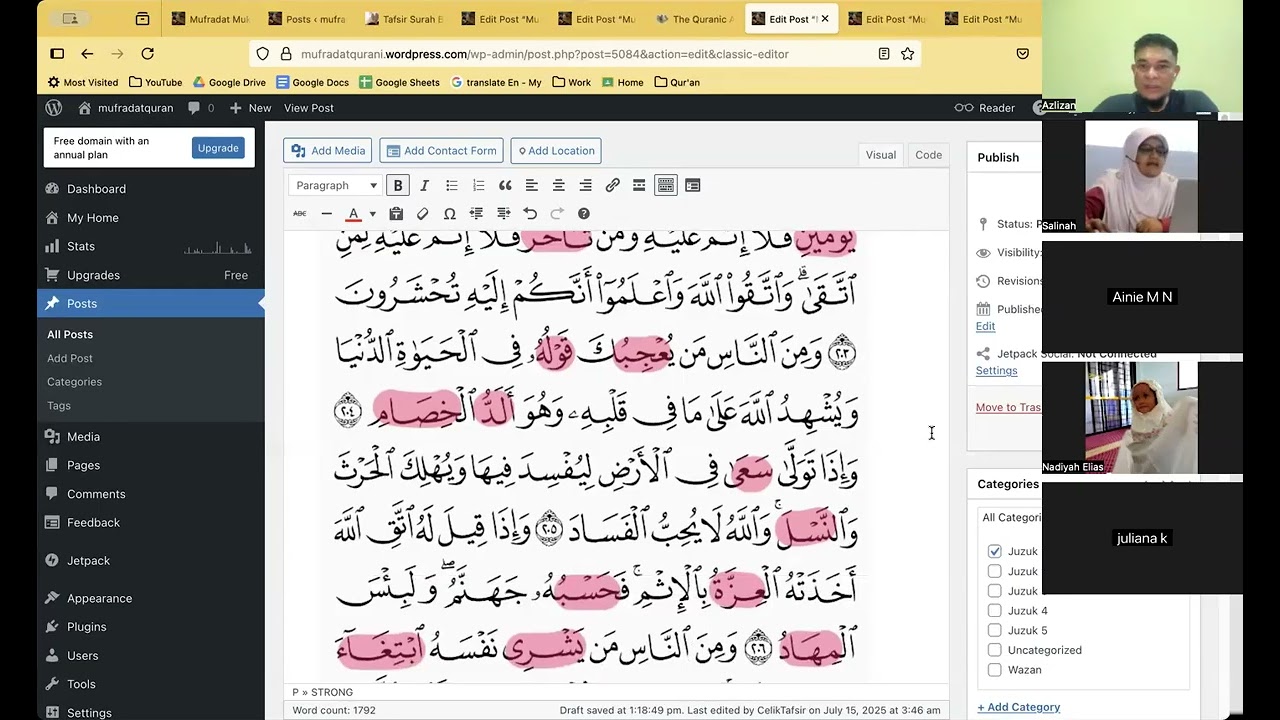Click the Add Media button

pyautogui.click(x=328, y=151)
